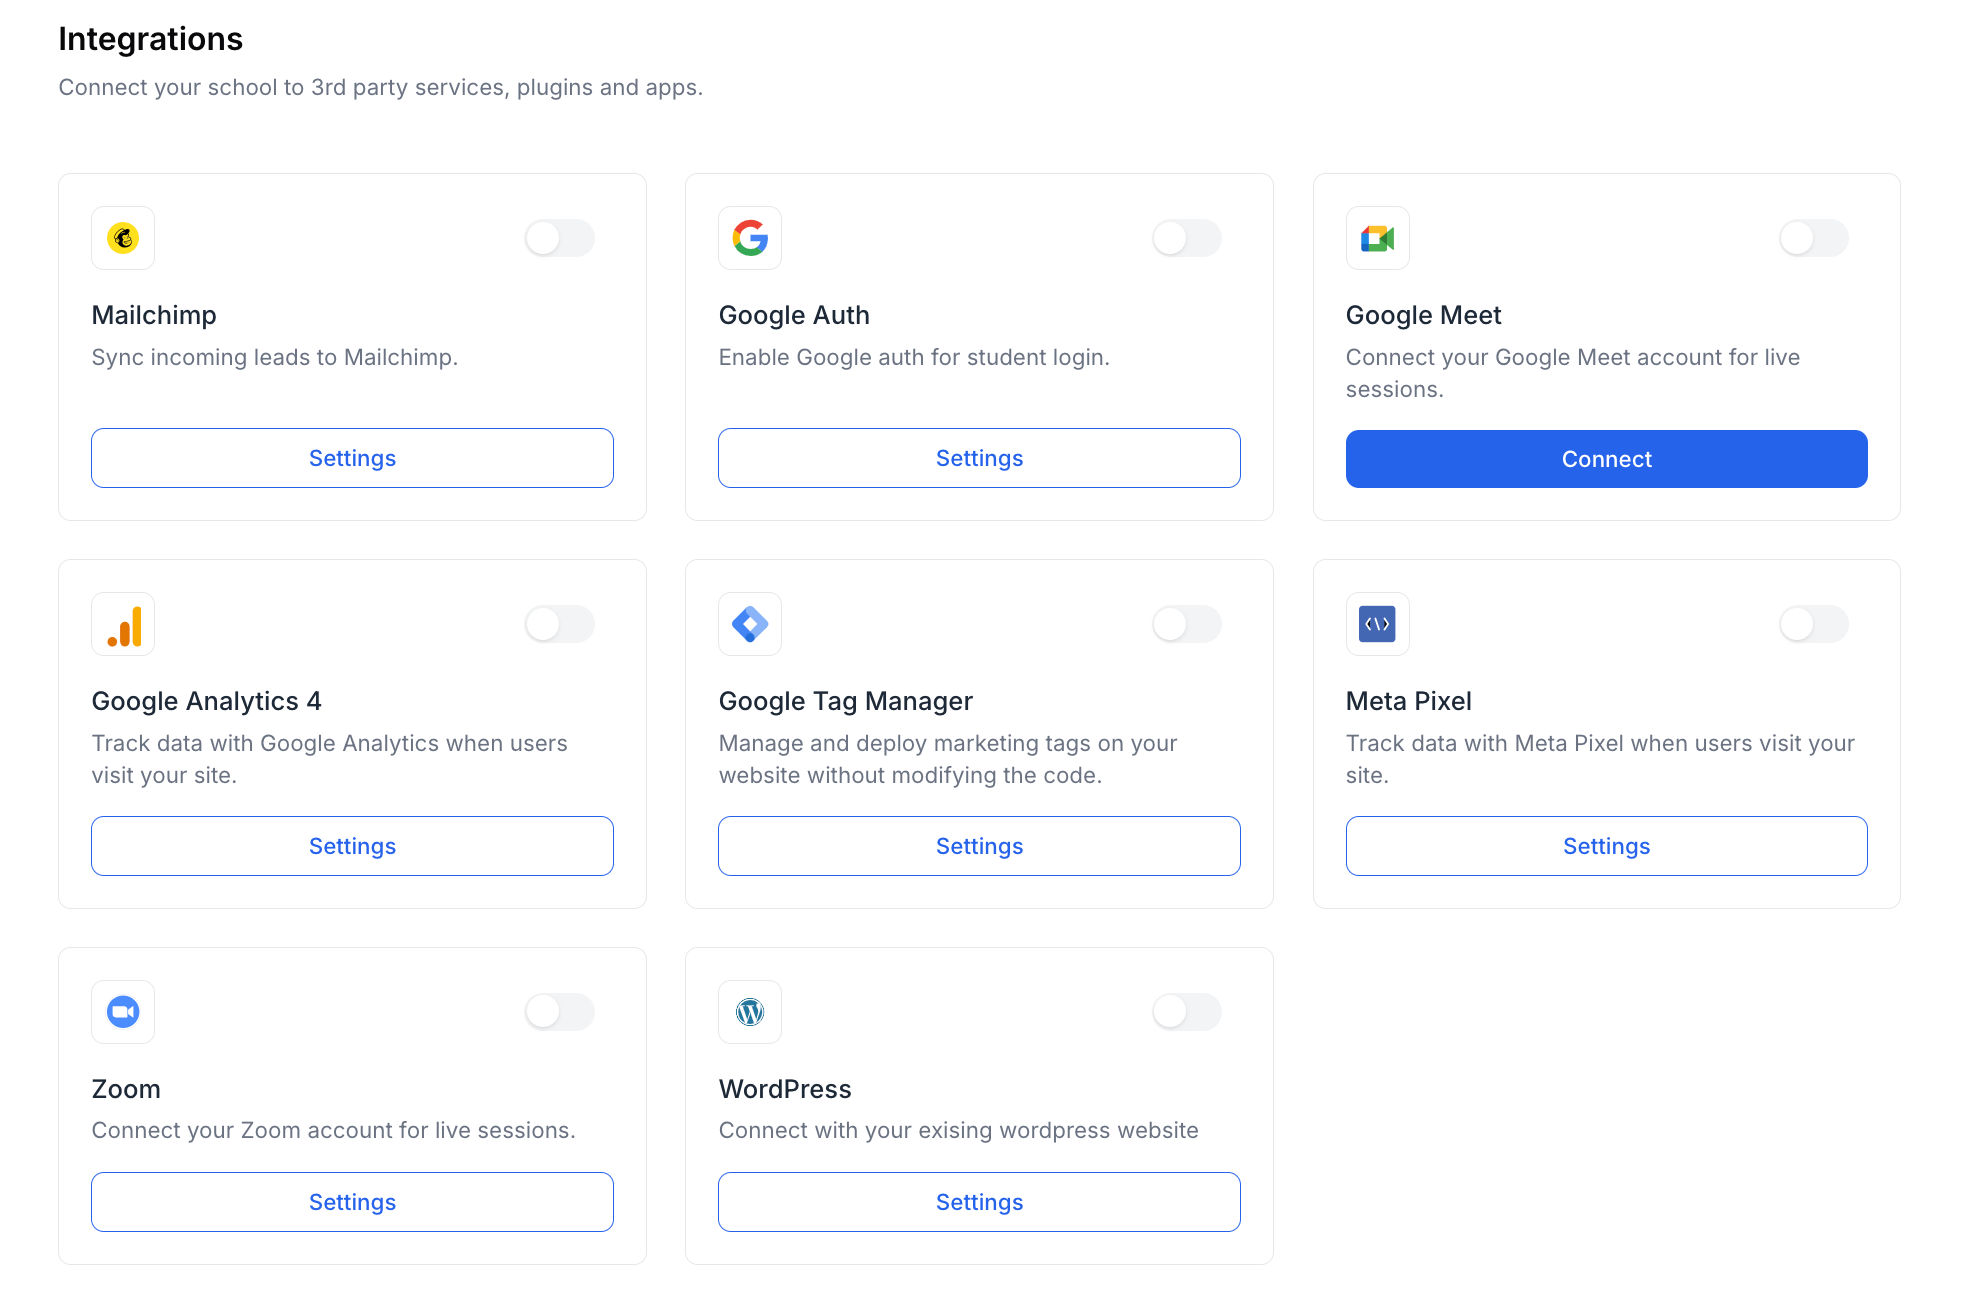
Task: Toggle on the Meta Pixel integration
Action: point(1813,625)
